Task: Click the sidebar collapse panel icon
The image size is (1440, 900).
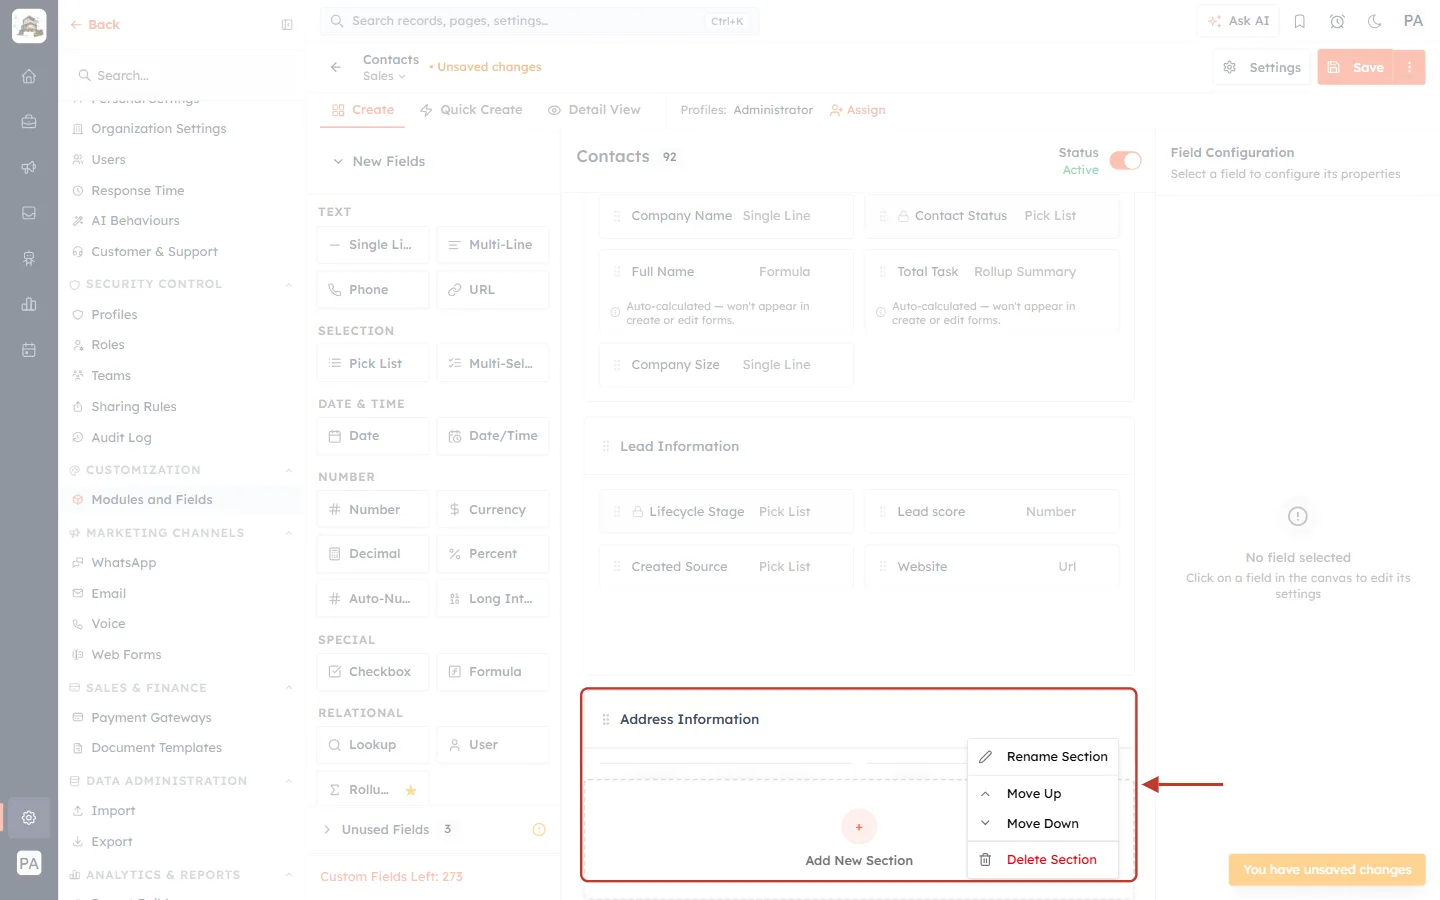Action: [x=287, y=25]
